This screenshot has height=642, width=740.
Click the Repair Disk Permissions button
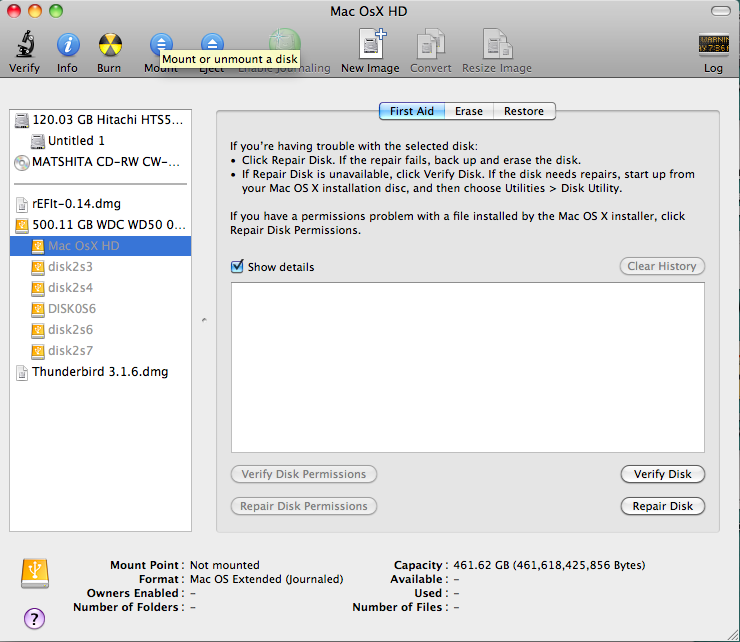[303, 506]
